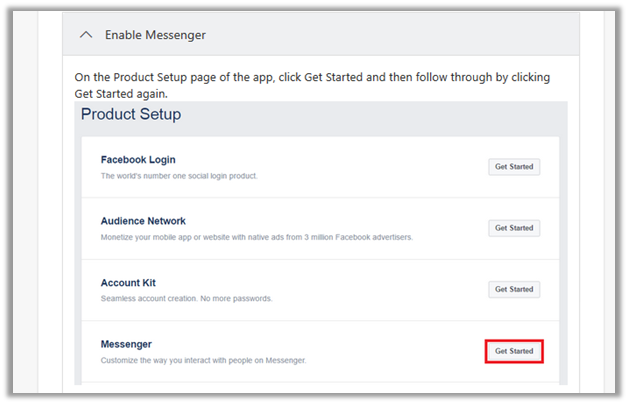The width and height of the screenshot is (628, 404).
Task: Select the Account Kit product title
Action: [x=128, y=283]
